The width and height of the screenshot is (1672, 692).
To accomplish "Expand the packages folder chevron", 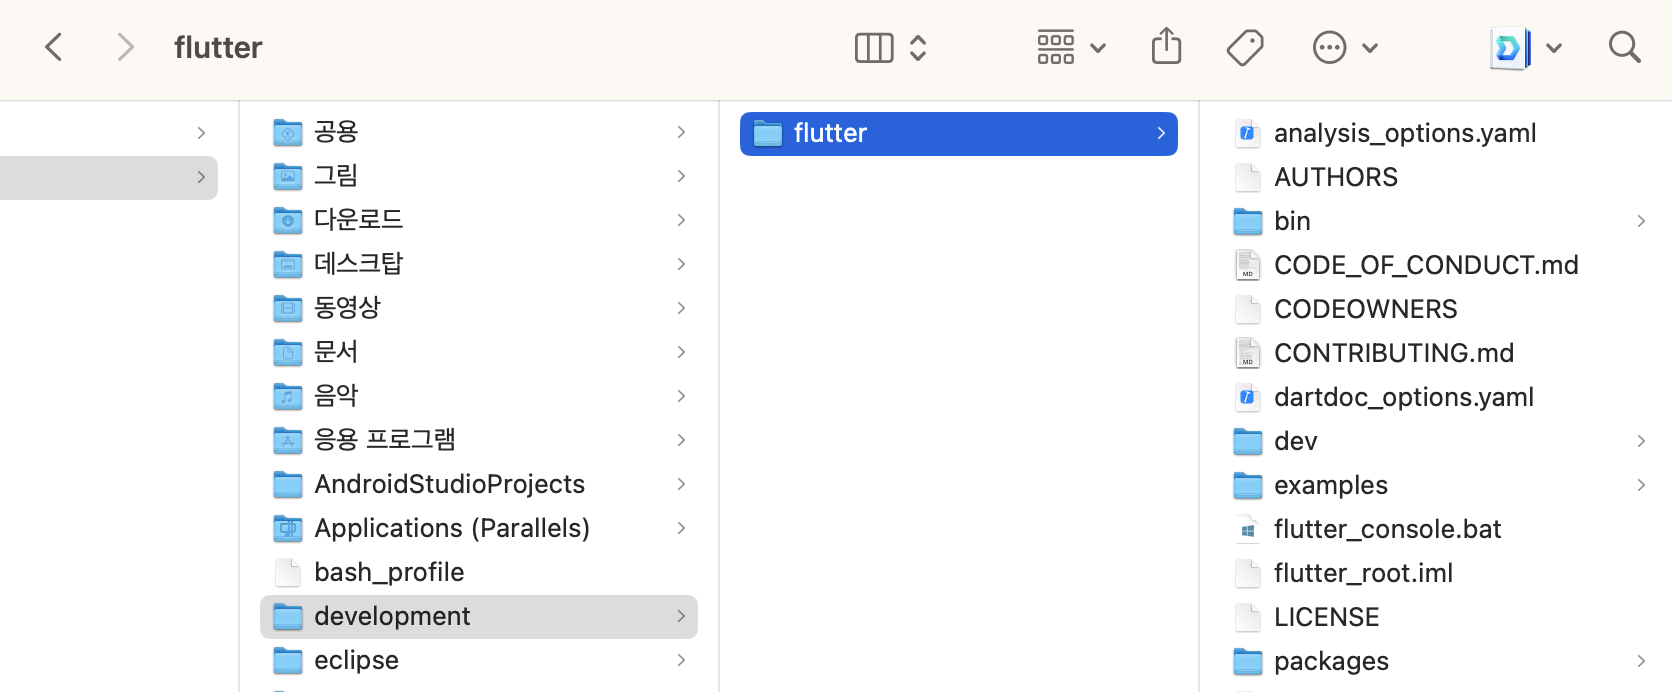I will (1641, 660).
